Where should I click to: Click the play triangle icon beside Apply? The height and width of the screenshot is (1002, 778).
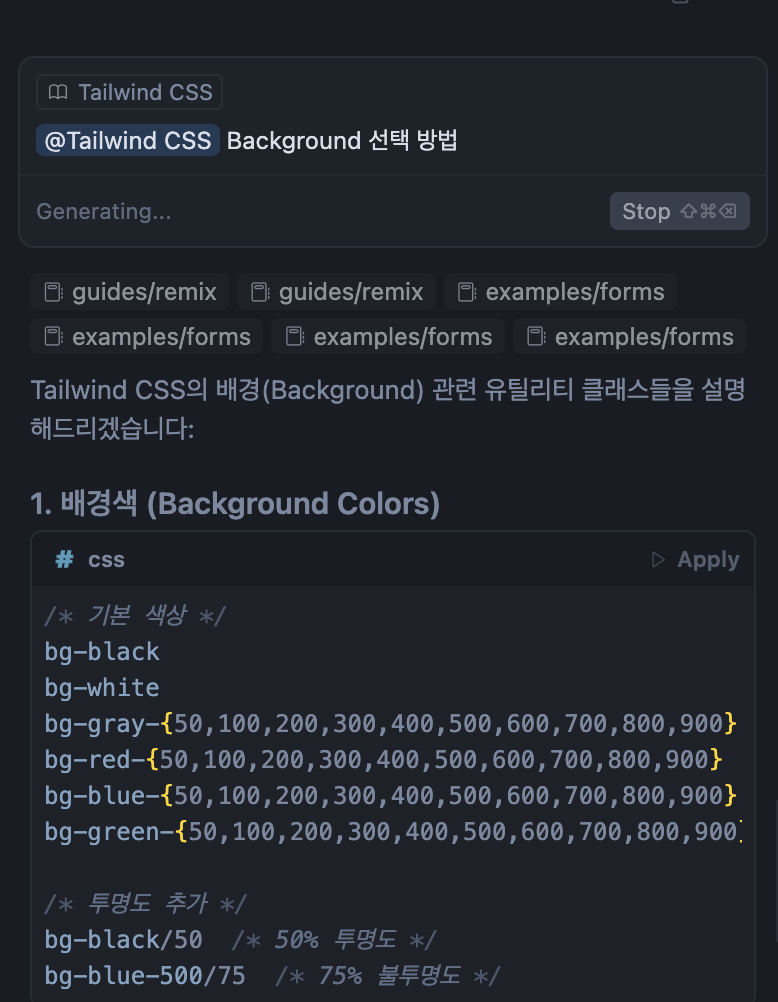pyautogui.click(x=658, y=560)
